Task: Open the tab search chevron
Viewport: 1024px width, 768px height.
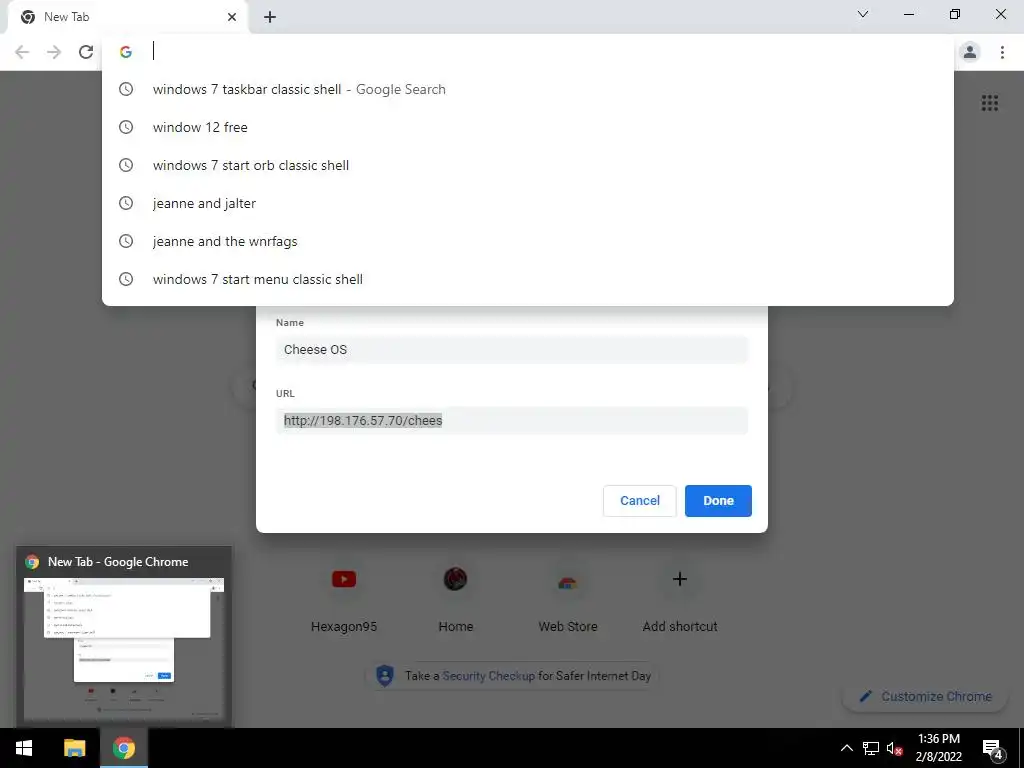Action: pyautogui.click(x=863, y=14)
